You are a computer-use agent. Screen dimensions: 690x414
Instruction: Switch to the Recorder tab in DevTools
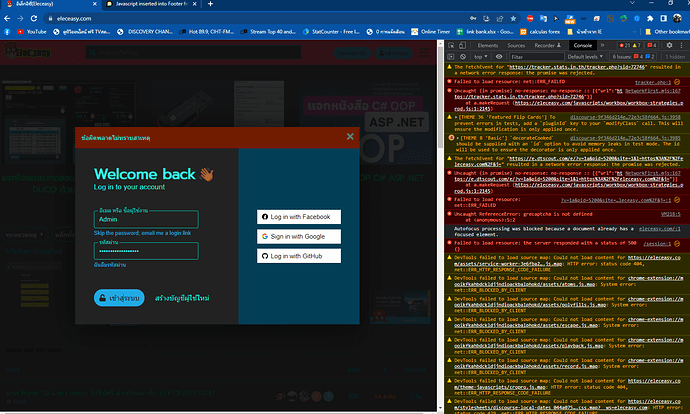(547, 45)
